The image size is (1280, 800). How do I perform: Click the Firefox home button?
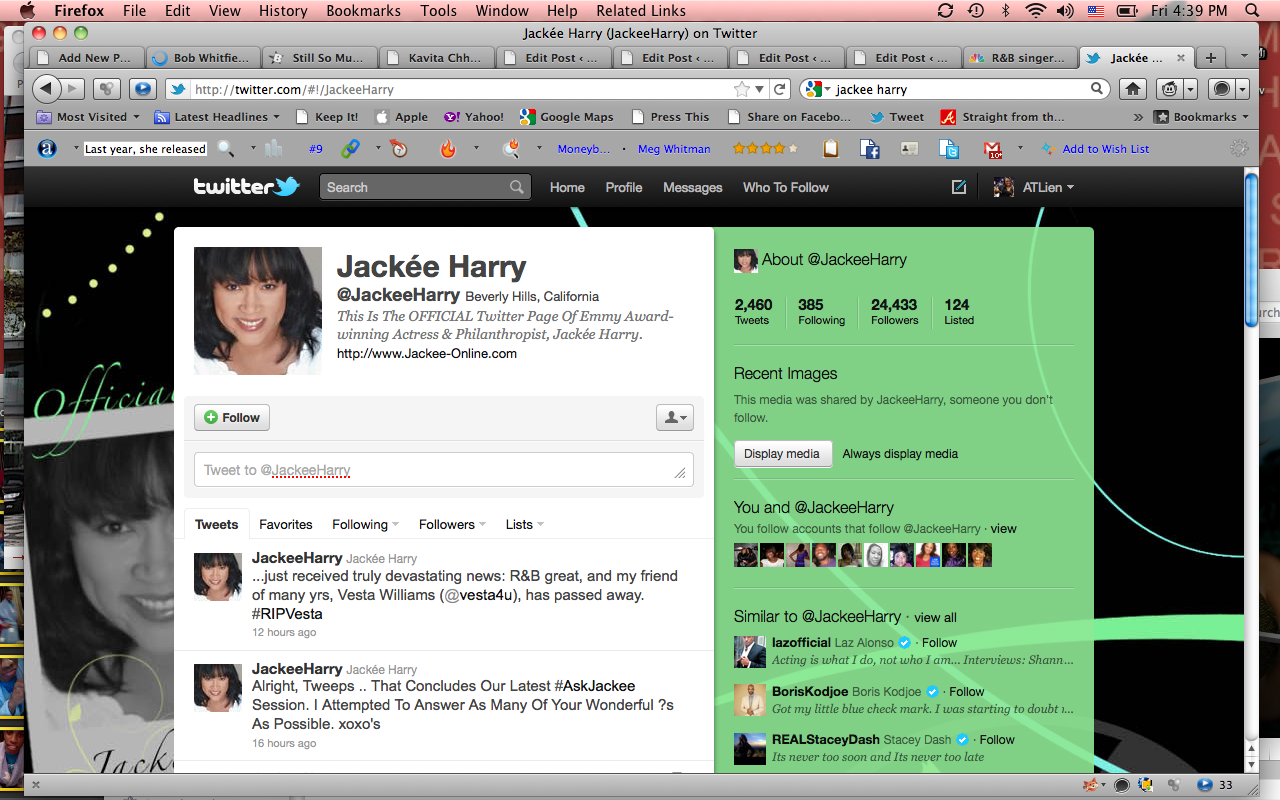1133,89
